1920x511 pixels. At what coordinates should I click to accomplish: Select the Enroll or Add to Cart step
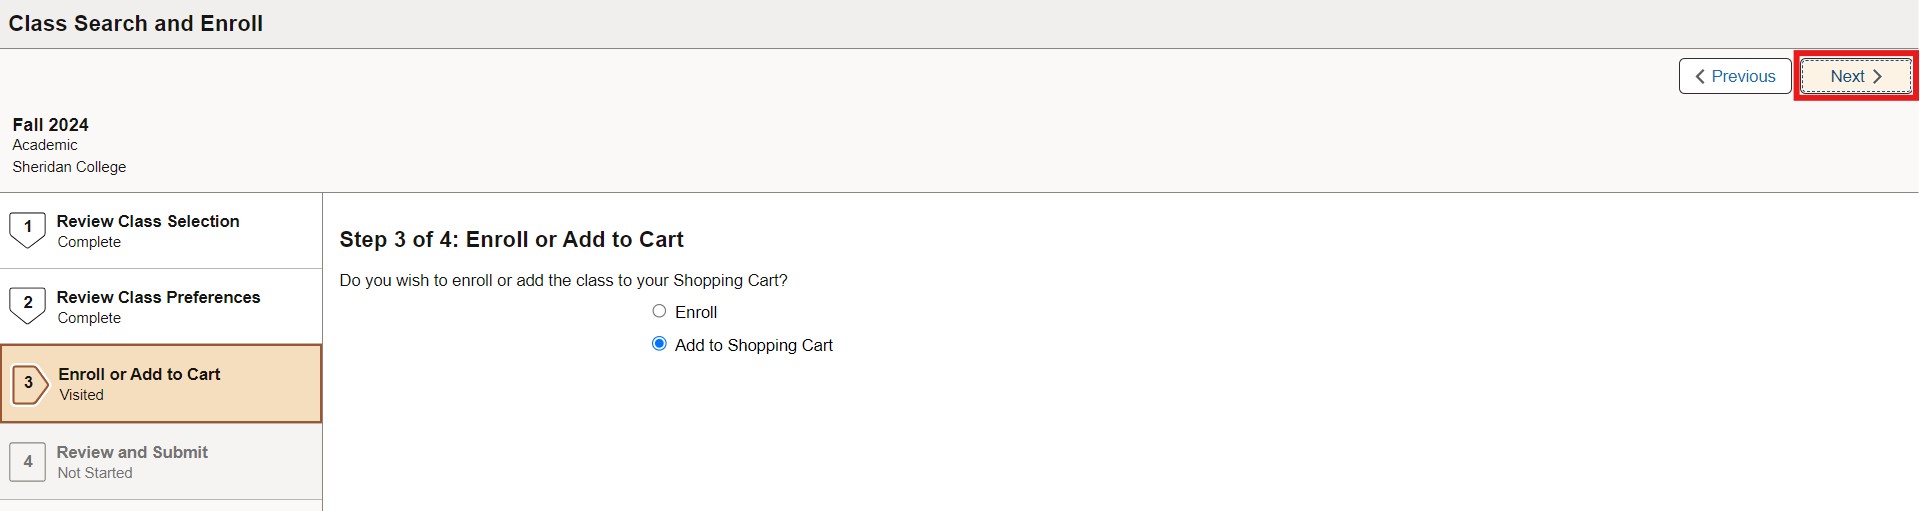click(139, 374)
